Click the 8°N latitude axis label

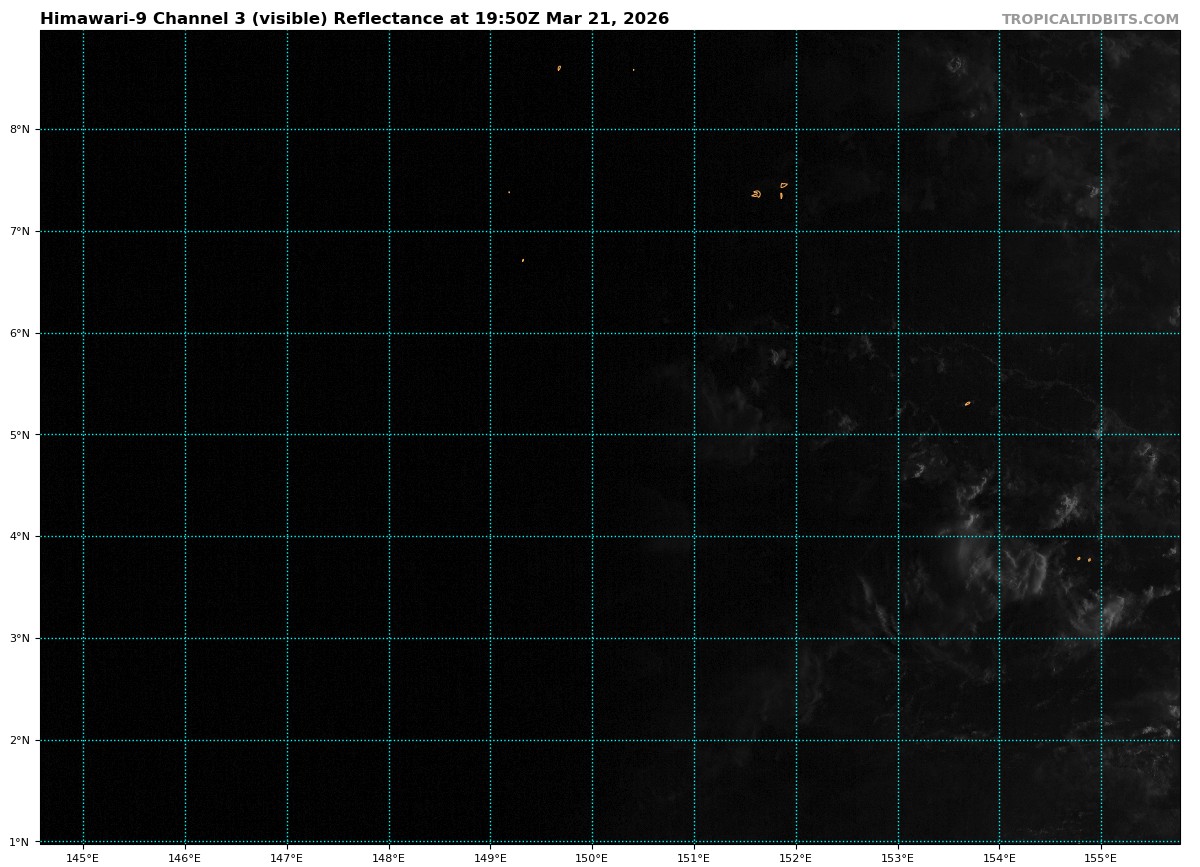pyautogui.click(x=20, y=130)
